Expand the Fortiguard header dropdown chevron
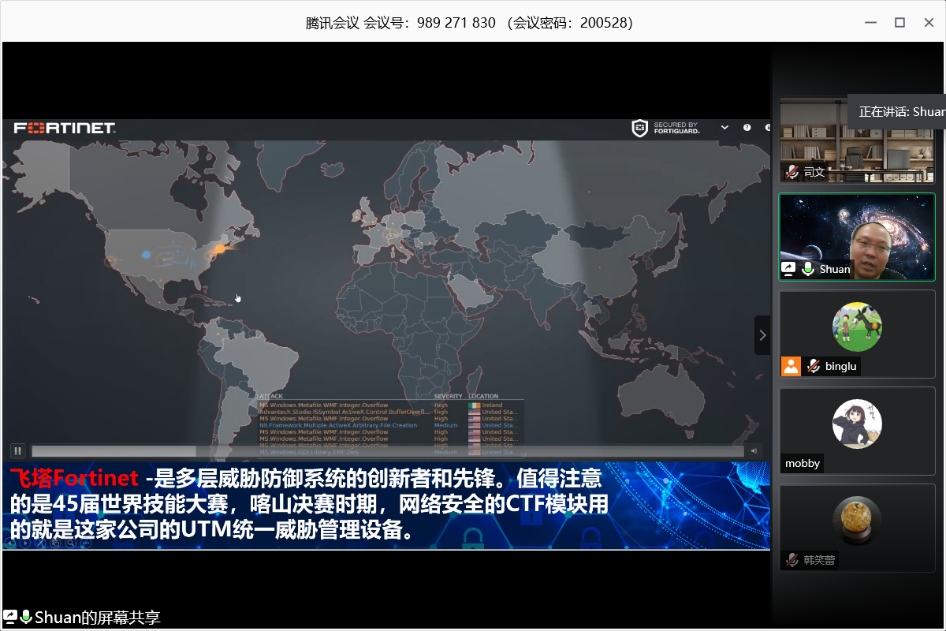Image resolution: width=946 pixels, height=631 pixels. [724, 128]
